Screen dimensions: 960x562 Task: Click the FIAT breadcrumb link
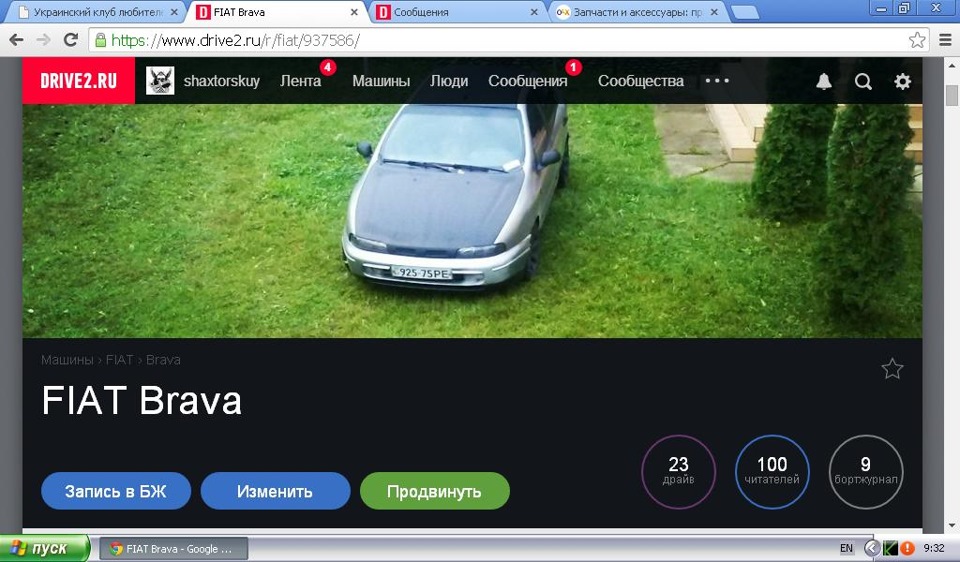119,360
